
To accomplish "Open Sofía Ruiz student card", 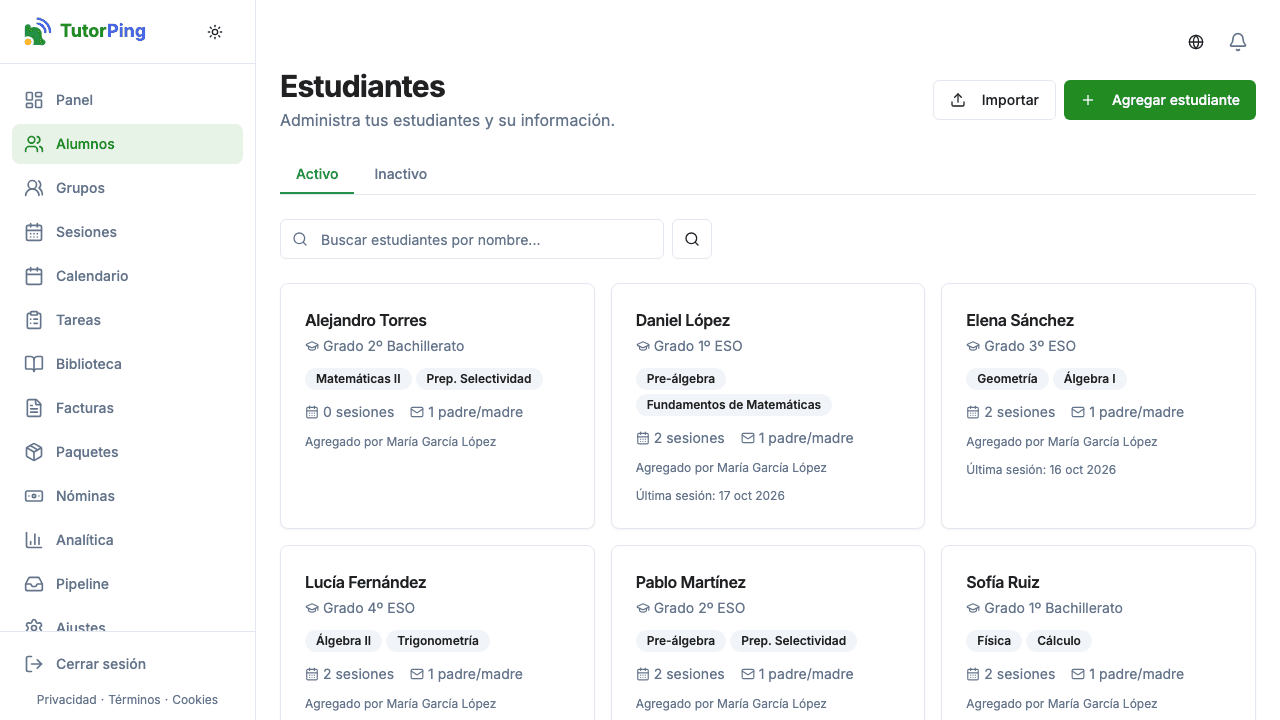I will pyautogui.click(x=1098, y=633).
